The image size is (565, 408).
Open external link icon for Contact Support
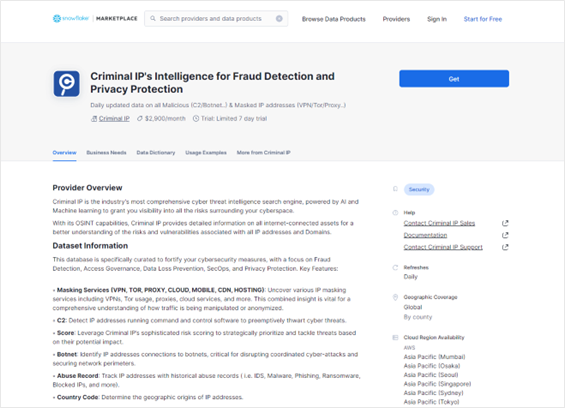point(505,247)
